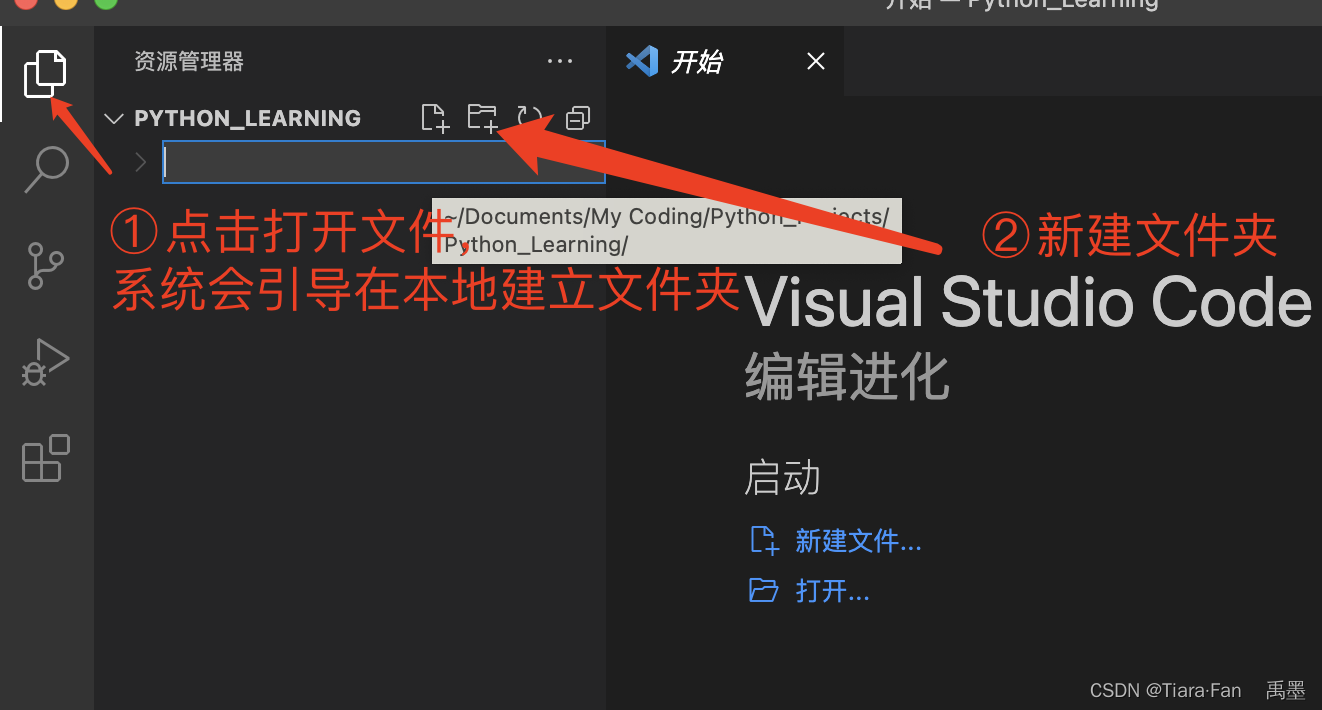Click the New File icon in explorer header
Screen dimensions: 1322x710
[434, 118]
